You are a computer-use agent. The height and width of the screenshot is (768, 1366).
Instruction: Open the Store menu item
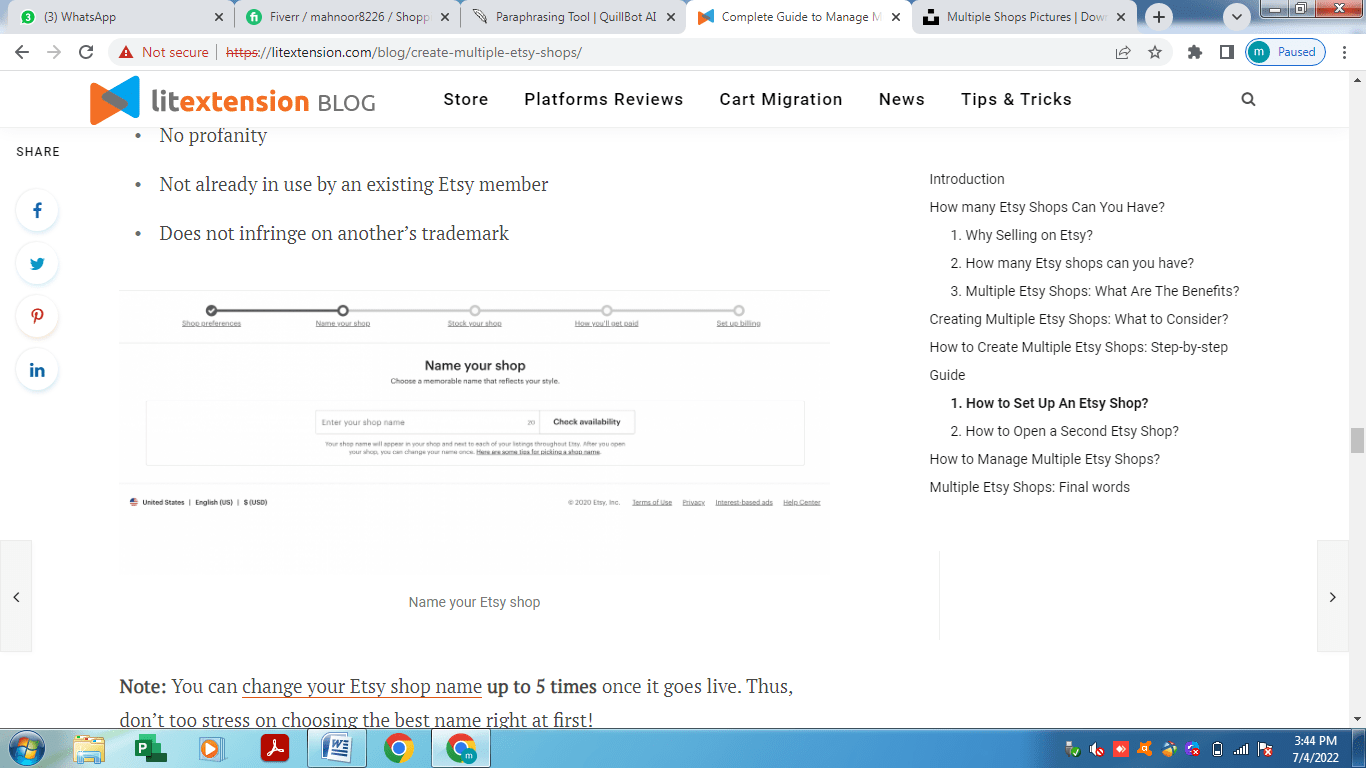pyautogui.click(x=466, y=99)
